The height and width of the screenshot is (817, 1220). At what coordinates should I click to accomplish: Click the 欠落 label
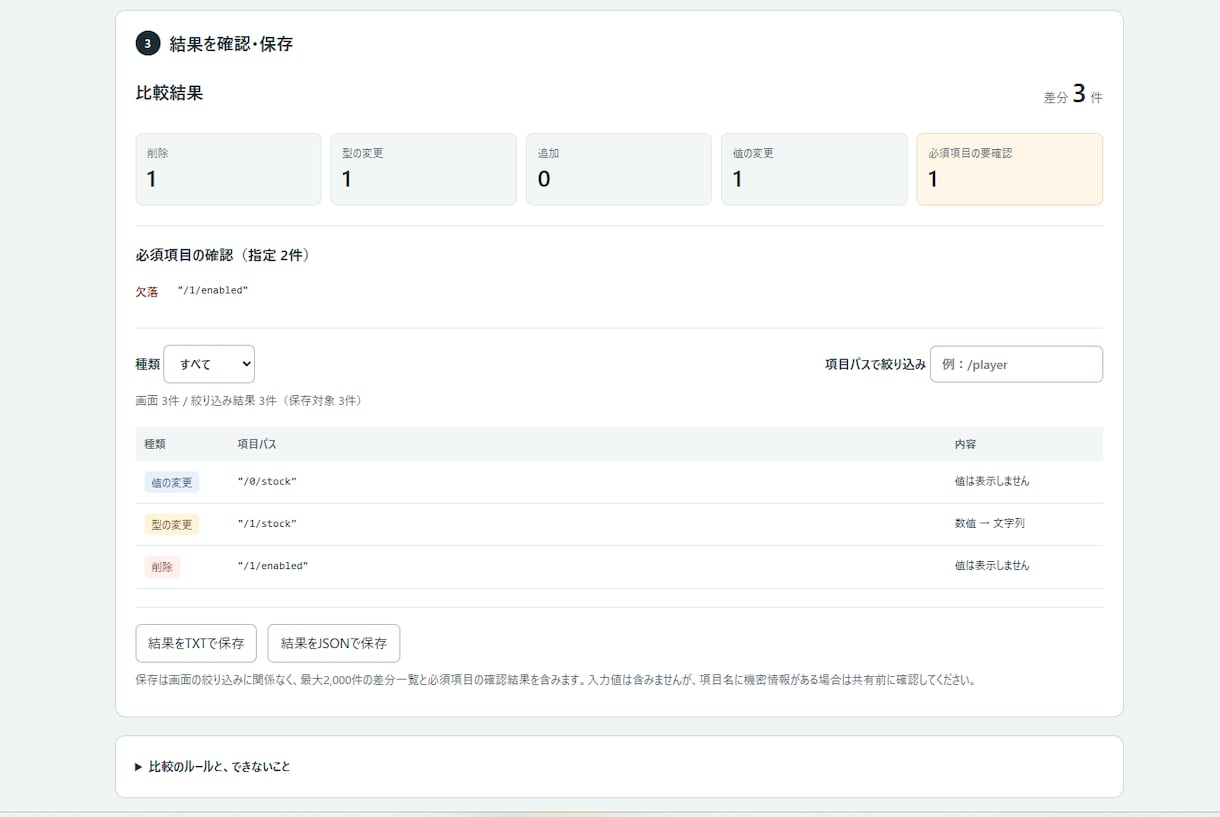click(147, 292)
